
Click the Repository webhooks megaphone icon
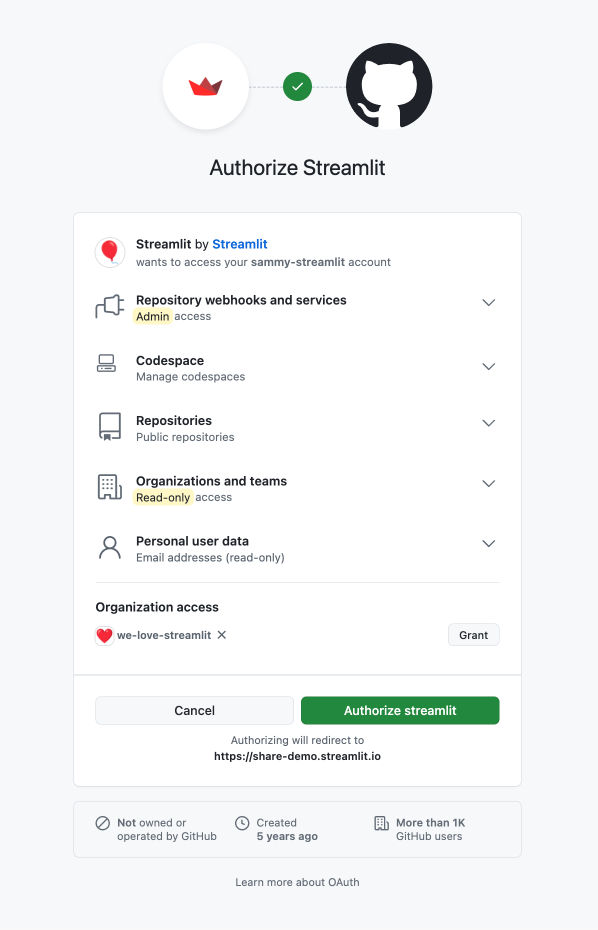(110, 307)
